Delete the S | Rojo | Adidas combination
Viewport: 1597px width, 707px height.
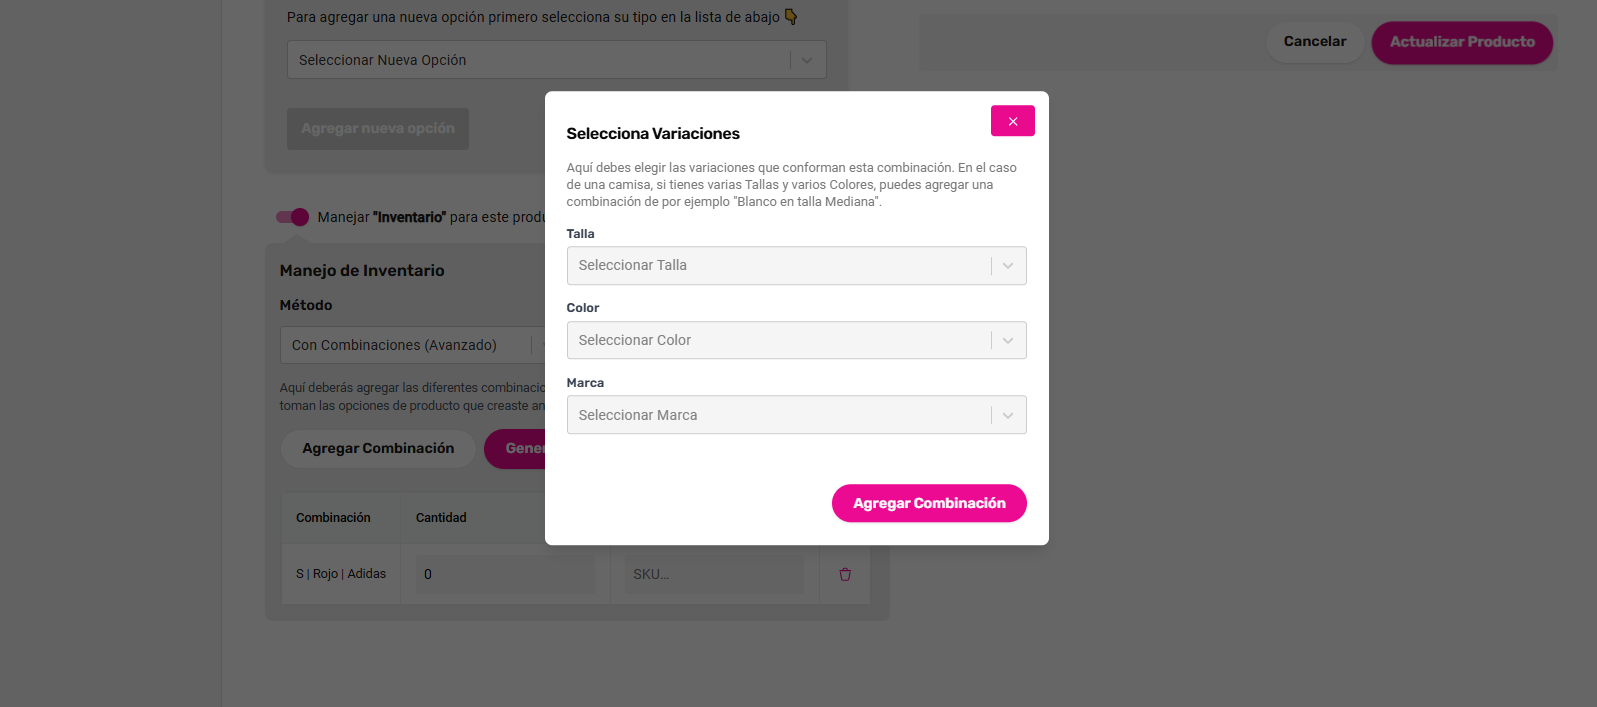(845, 574)
